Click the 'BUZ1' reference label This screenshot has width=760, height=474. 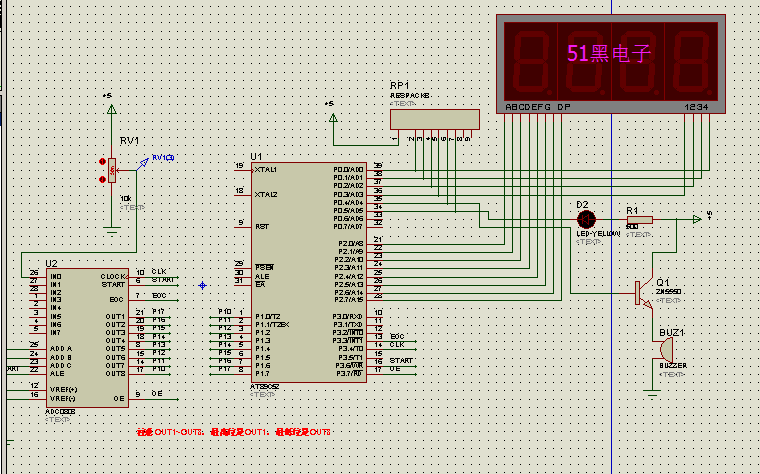click(x=672, y=333)
